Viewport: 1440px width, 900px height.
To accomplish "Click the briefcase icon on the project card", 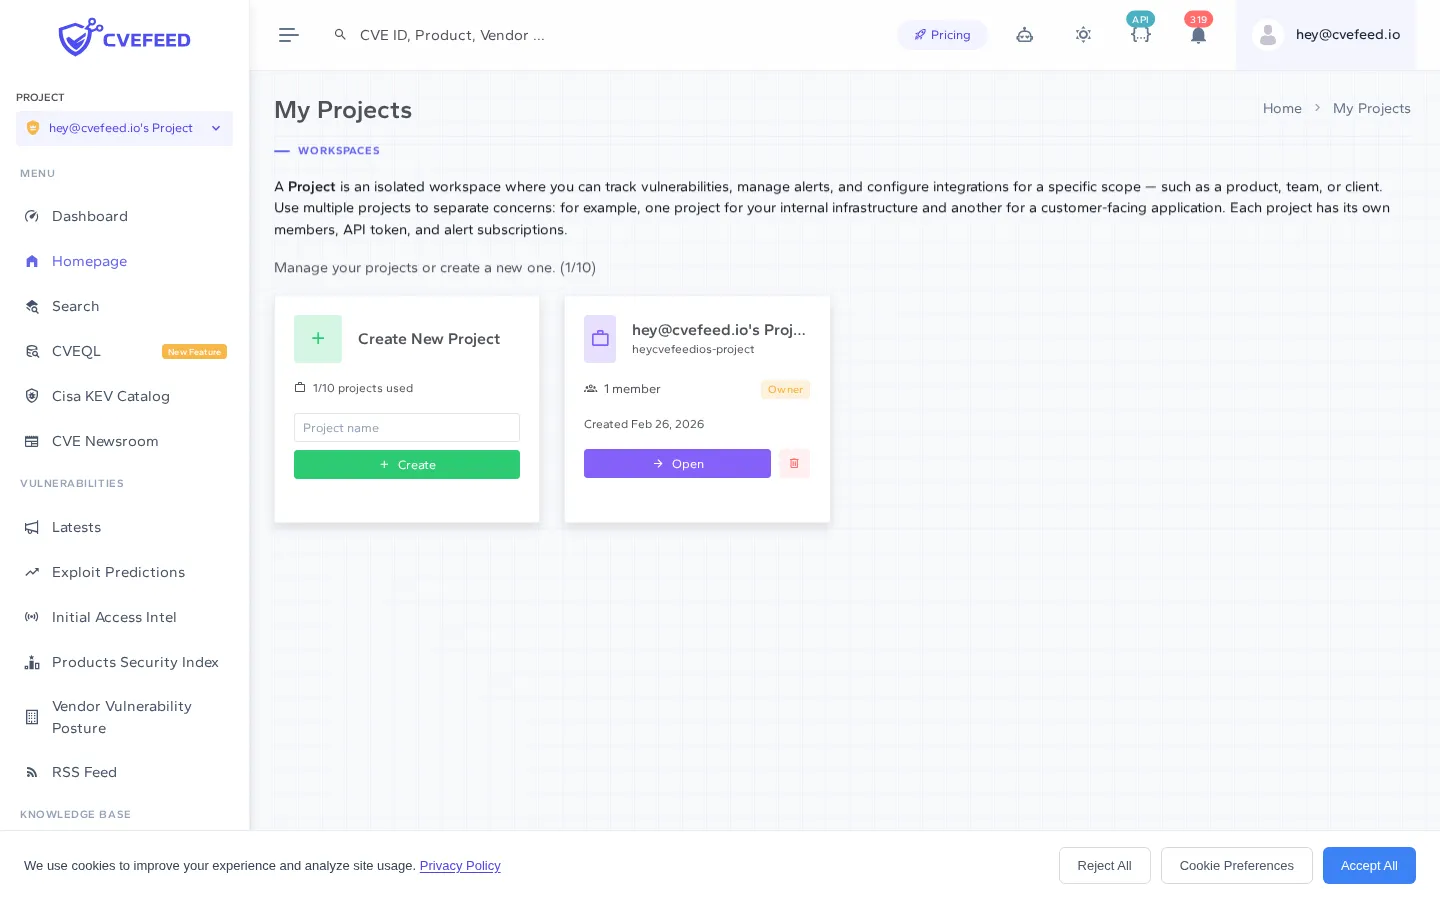I will (x=600, y=339).
